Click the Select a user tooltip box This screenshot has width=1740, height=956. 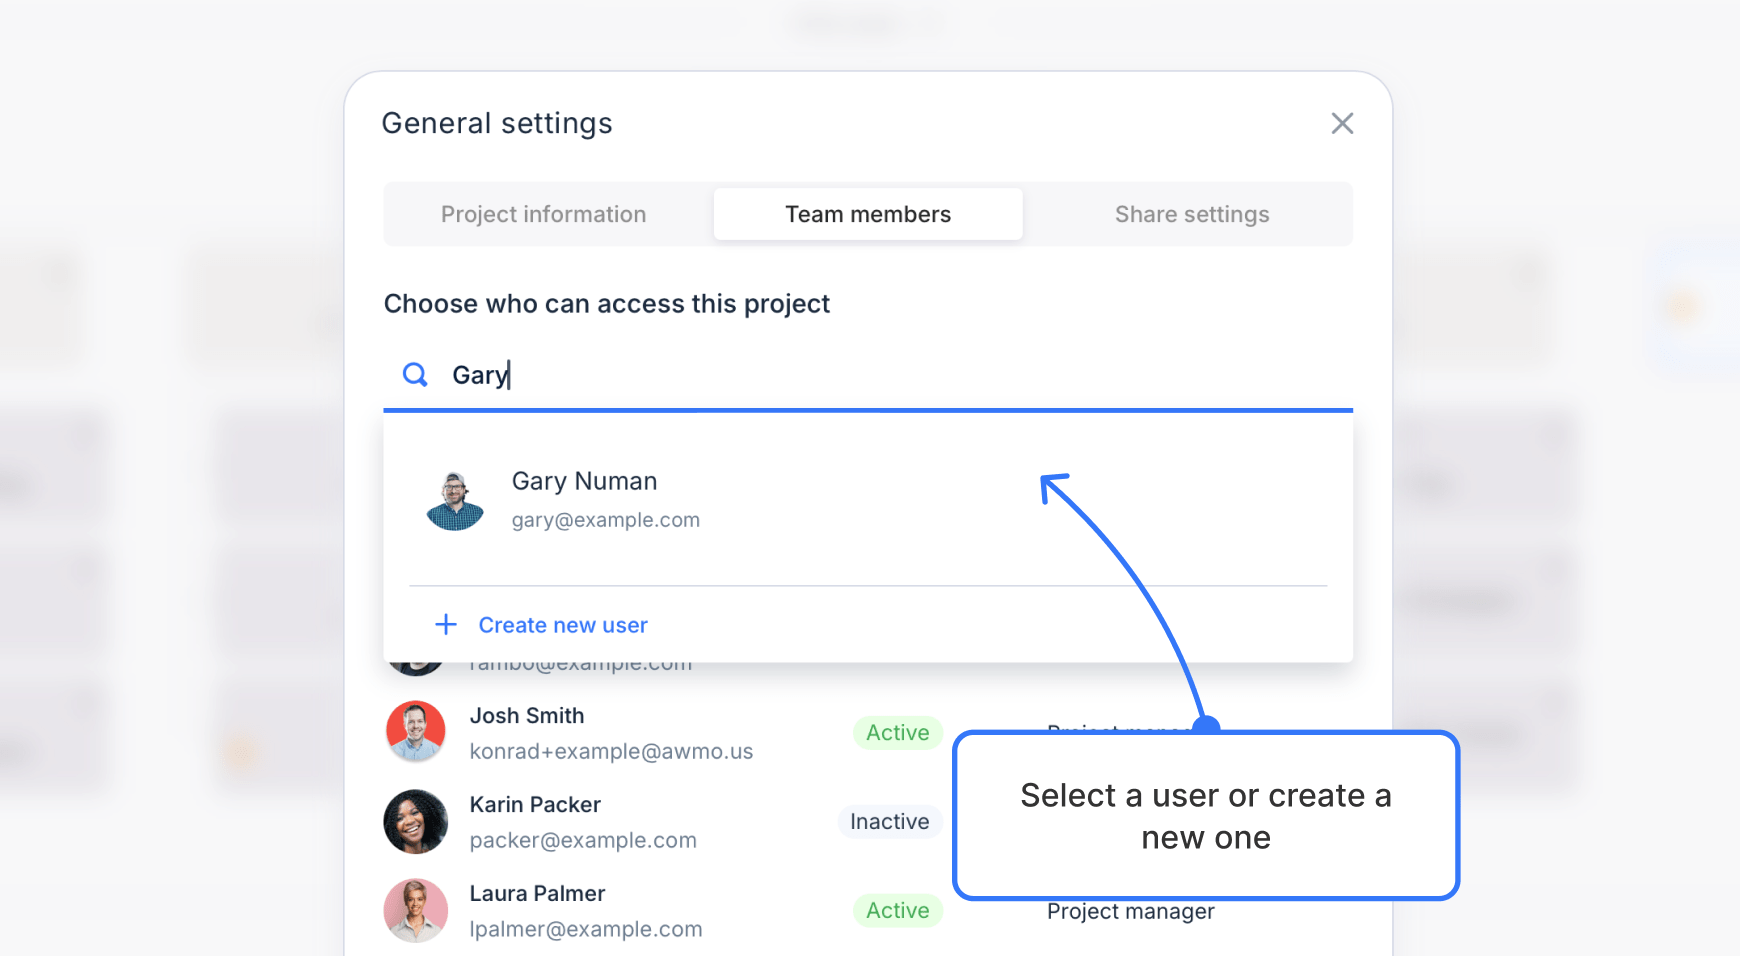(x=1205, y=816)
